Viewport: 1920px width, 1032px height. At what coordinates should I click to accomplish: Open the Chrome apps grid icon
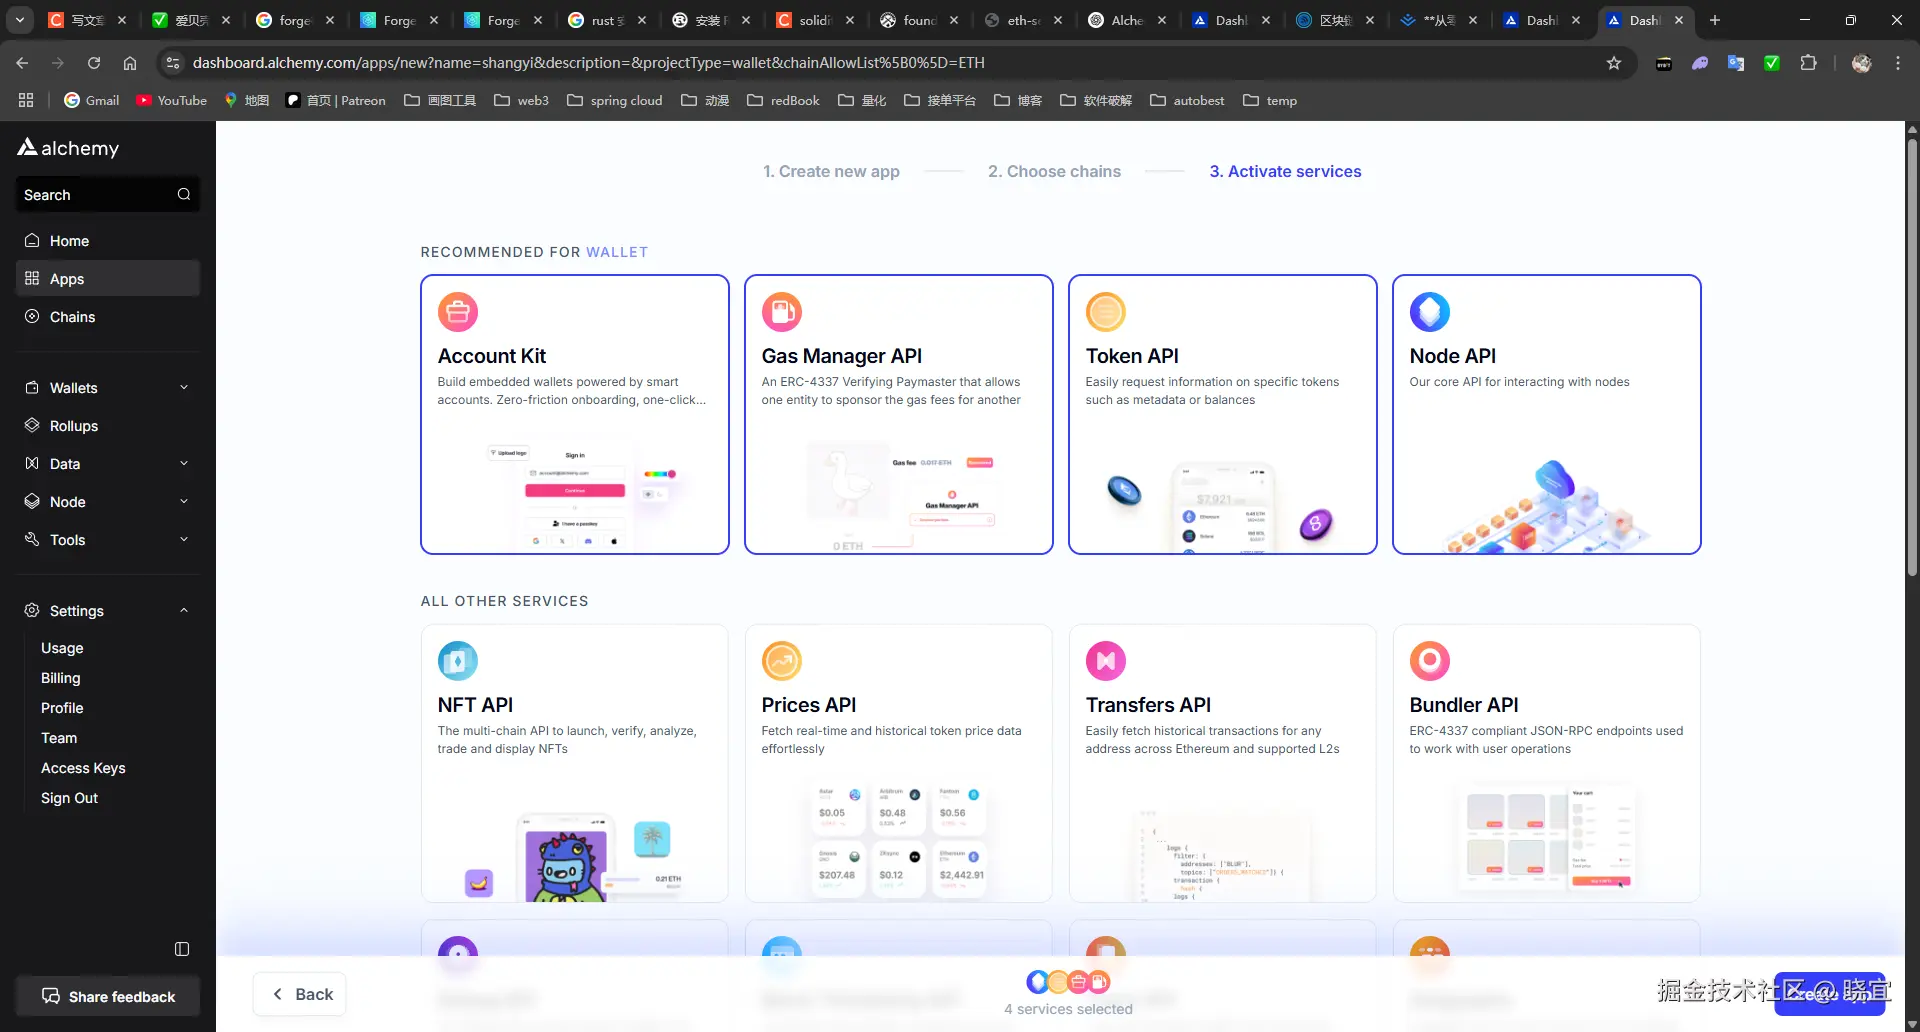(26, 100)
